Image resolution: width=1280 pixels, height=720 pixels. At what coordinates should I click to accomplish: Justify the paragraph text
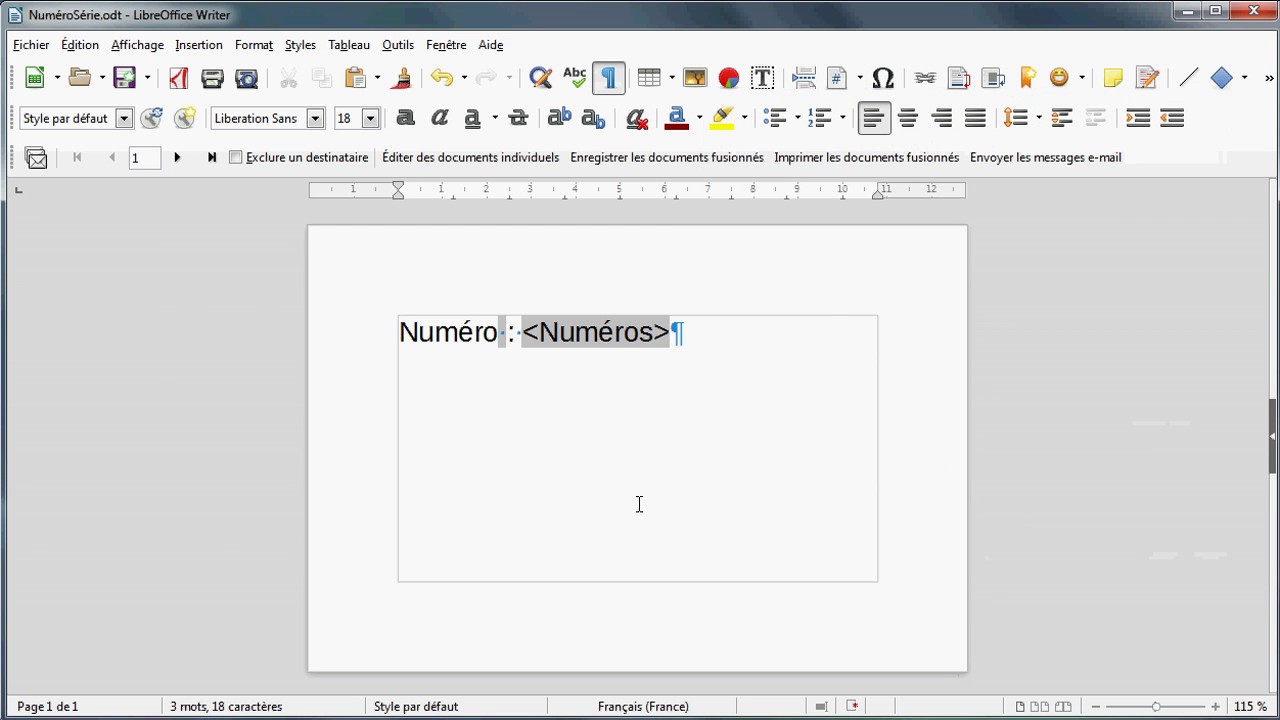[976, 118]
